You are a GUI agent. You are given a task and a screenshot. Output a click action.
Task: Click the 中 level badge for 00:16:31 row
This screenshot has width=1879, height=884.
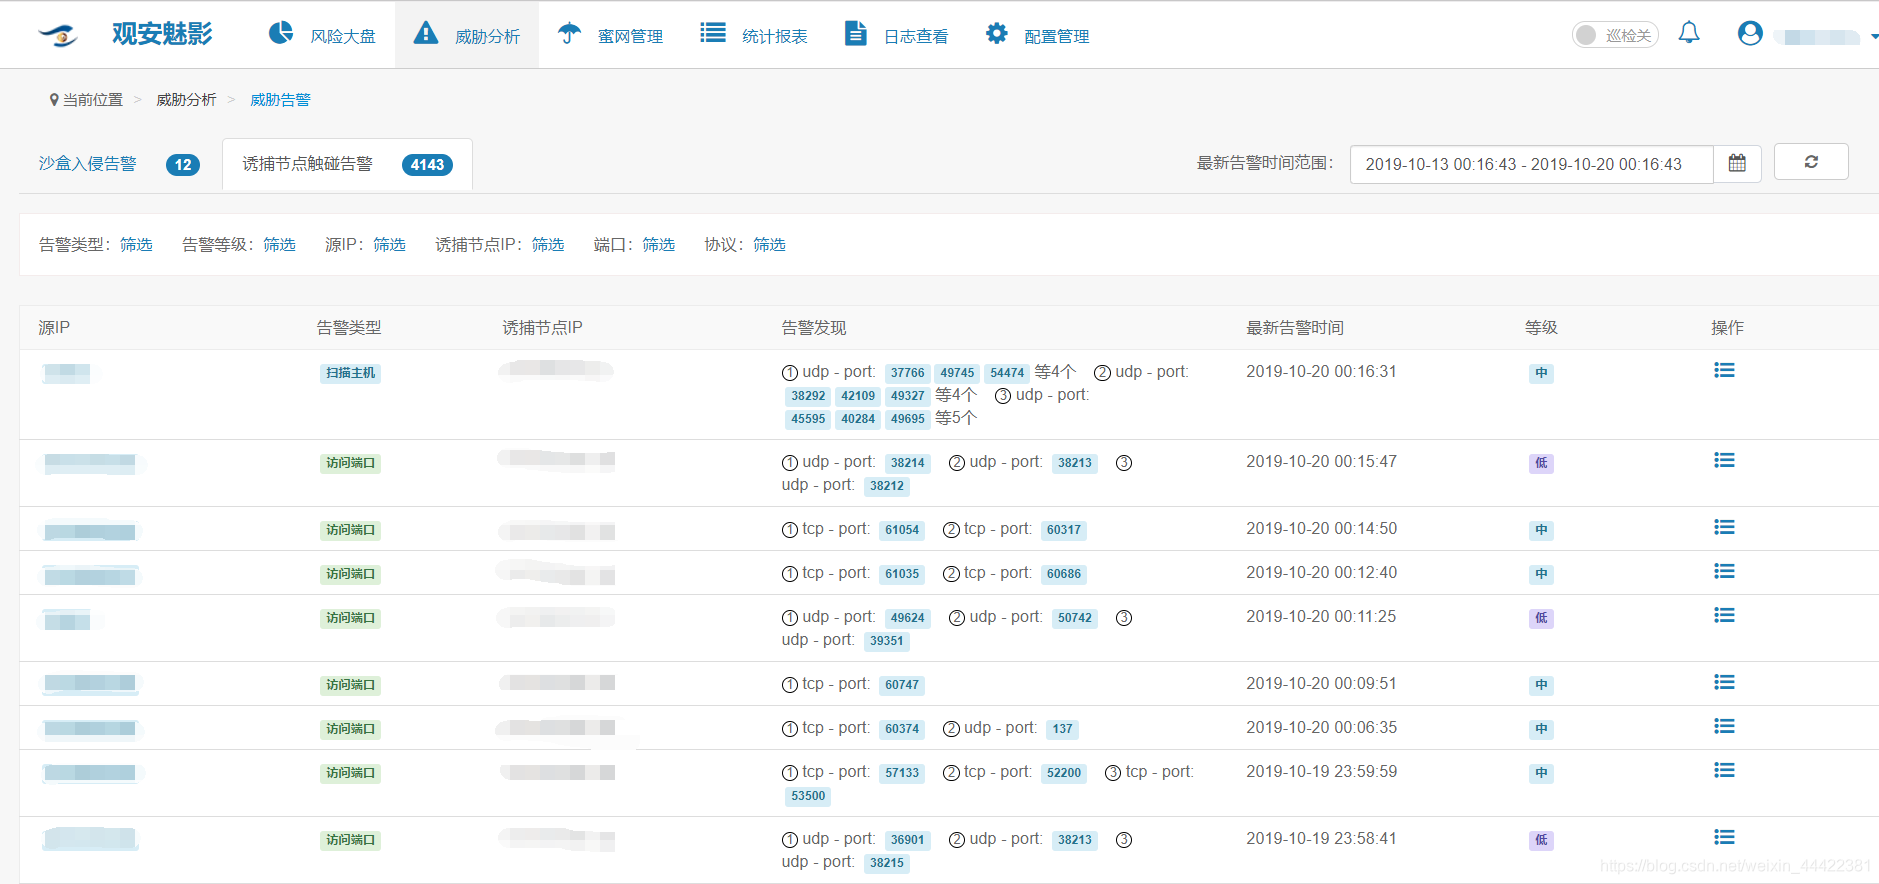(1541, 373)
